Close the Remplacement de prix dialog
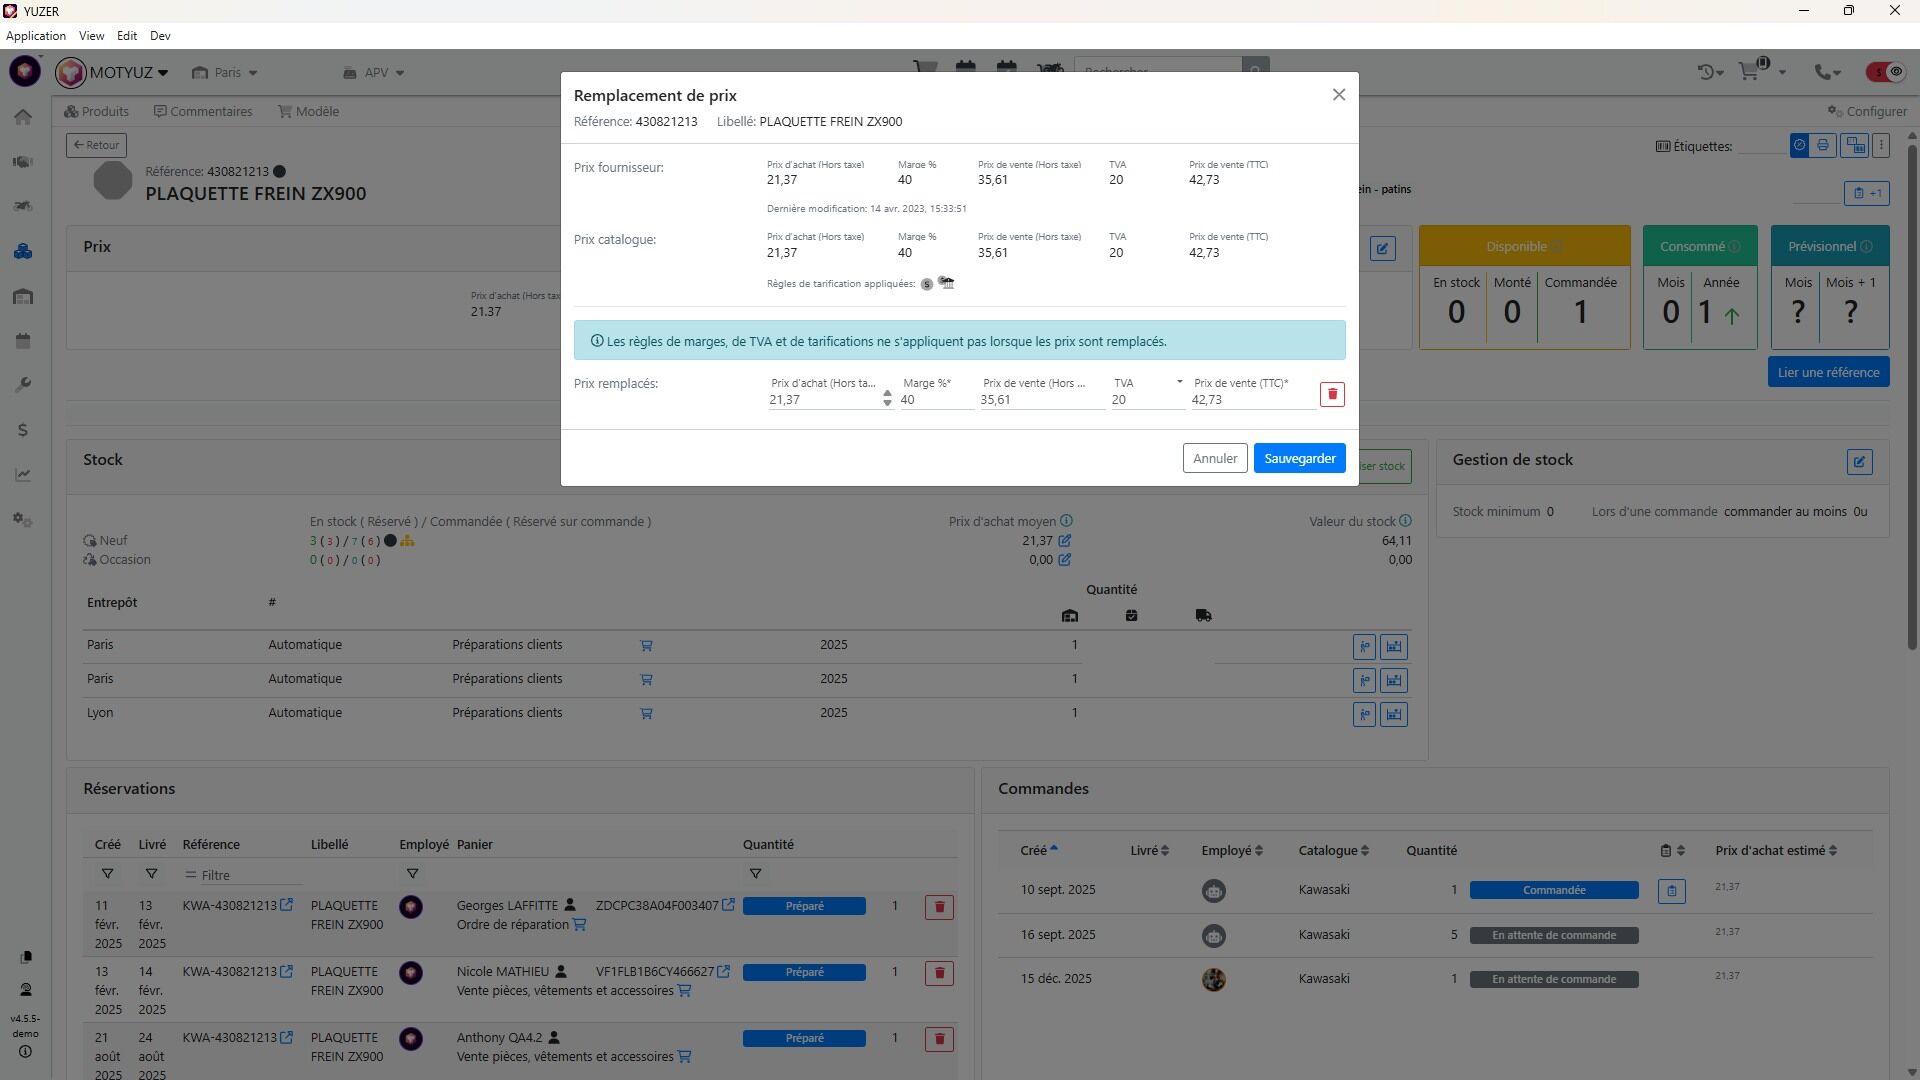1920x1080 pixels. tap(1338, 95)
